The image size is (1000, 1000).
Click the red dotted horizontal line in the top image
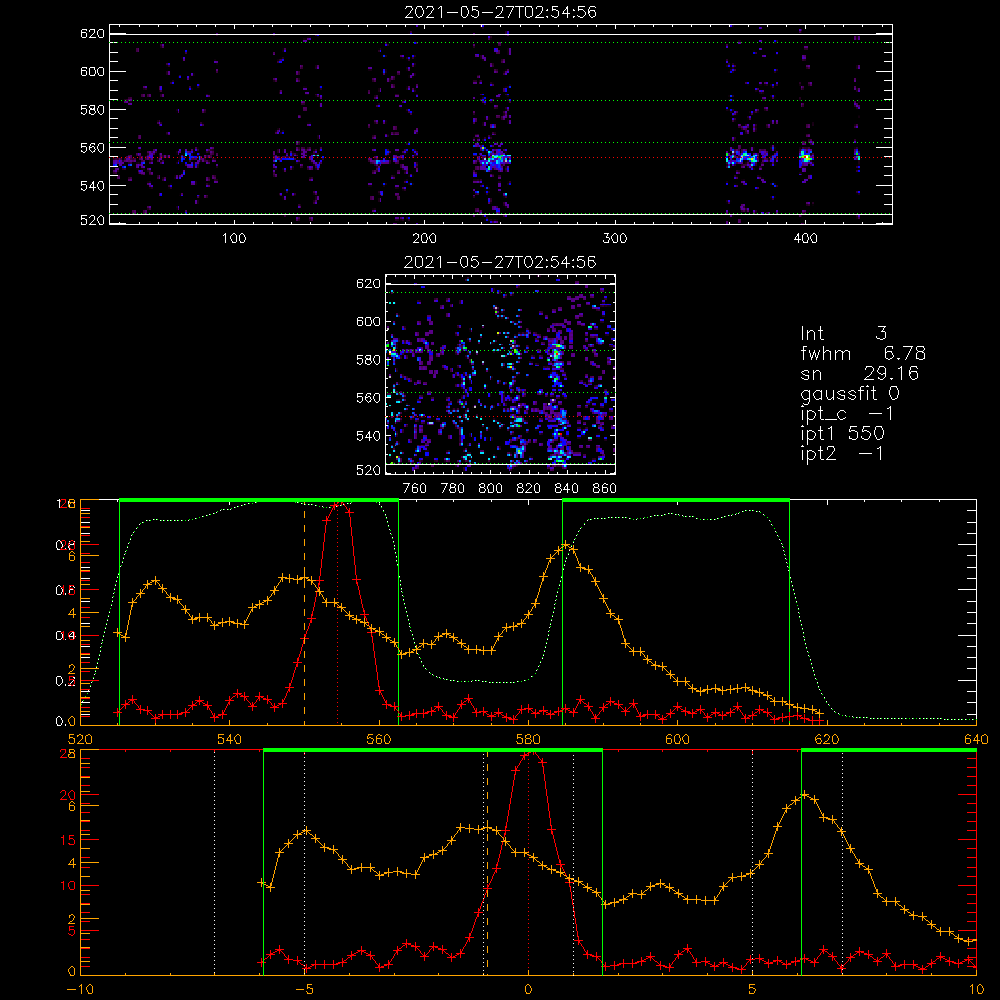click(501, 157)
